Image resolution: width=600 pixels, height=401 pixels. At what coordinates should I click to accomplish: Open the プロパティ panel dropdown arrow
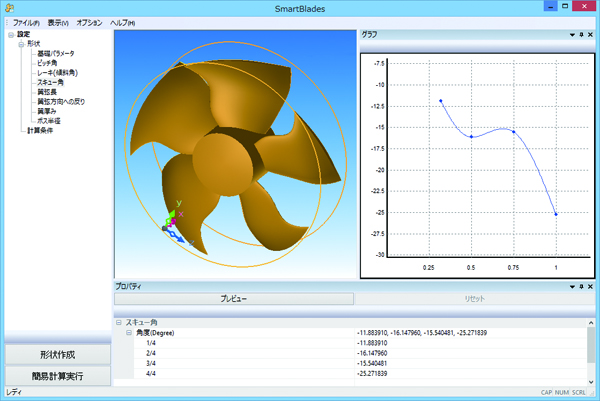572,287
